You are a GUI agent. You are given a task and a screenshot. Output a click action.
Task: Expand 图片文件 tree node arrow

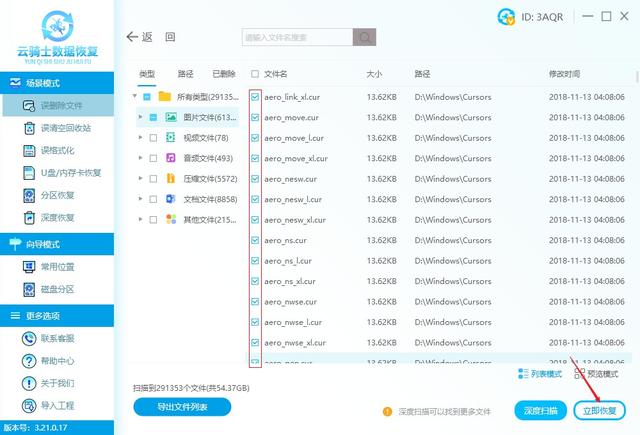coord(140,117)
